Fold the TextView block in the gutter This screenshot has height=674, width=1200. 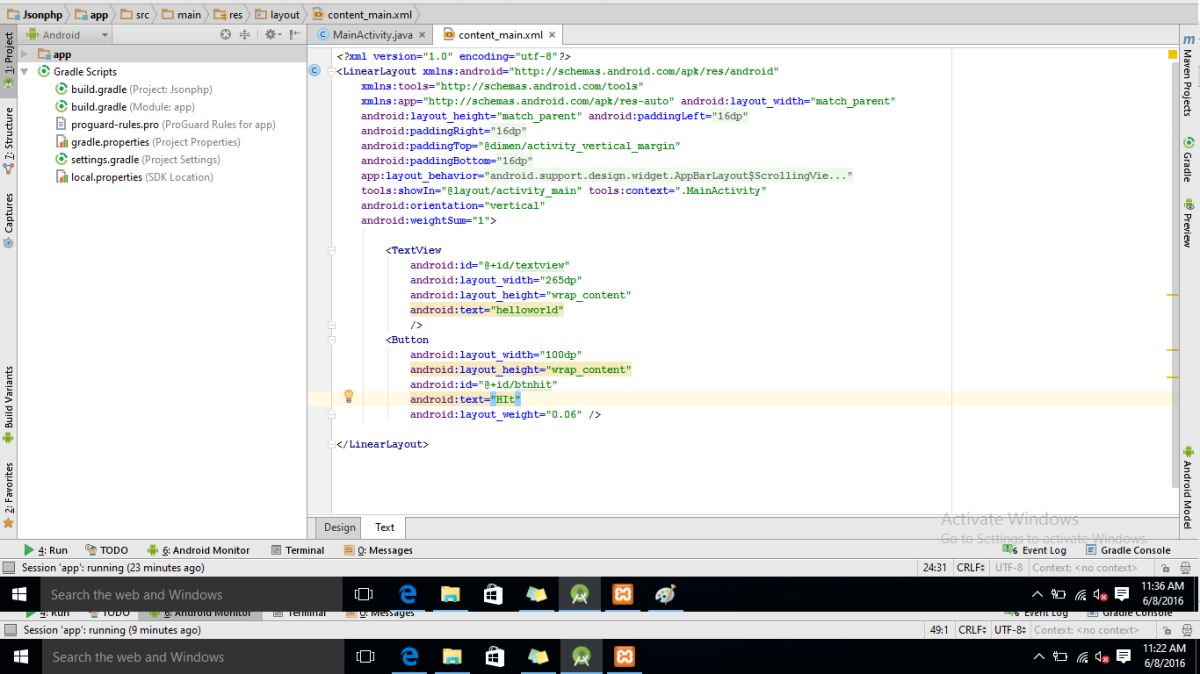(x=332, y=250)
